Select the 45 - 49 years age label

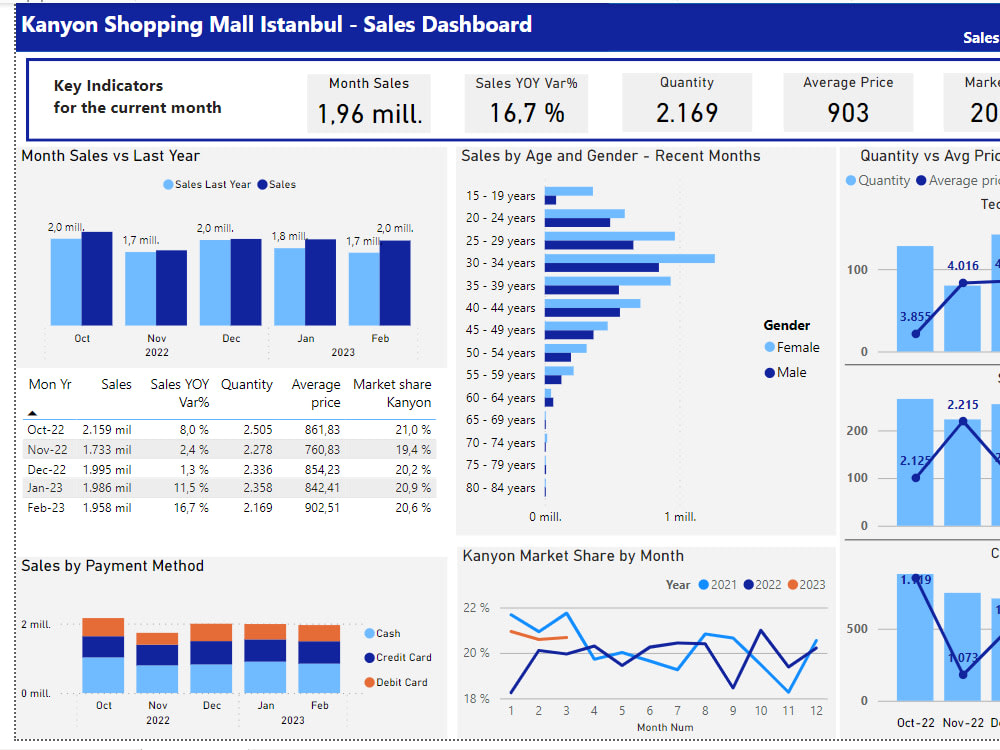pos(501,330)
